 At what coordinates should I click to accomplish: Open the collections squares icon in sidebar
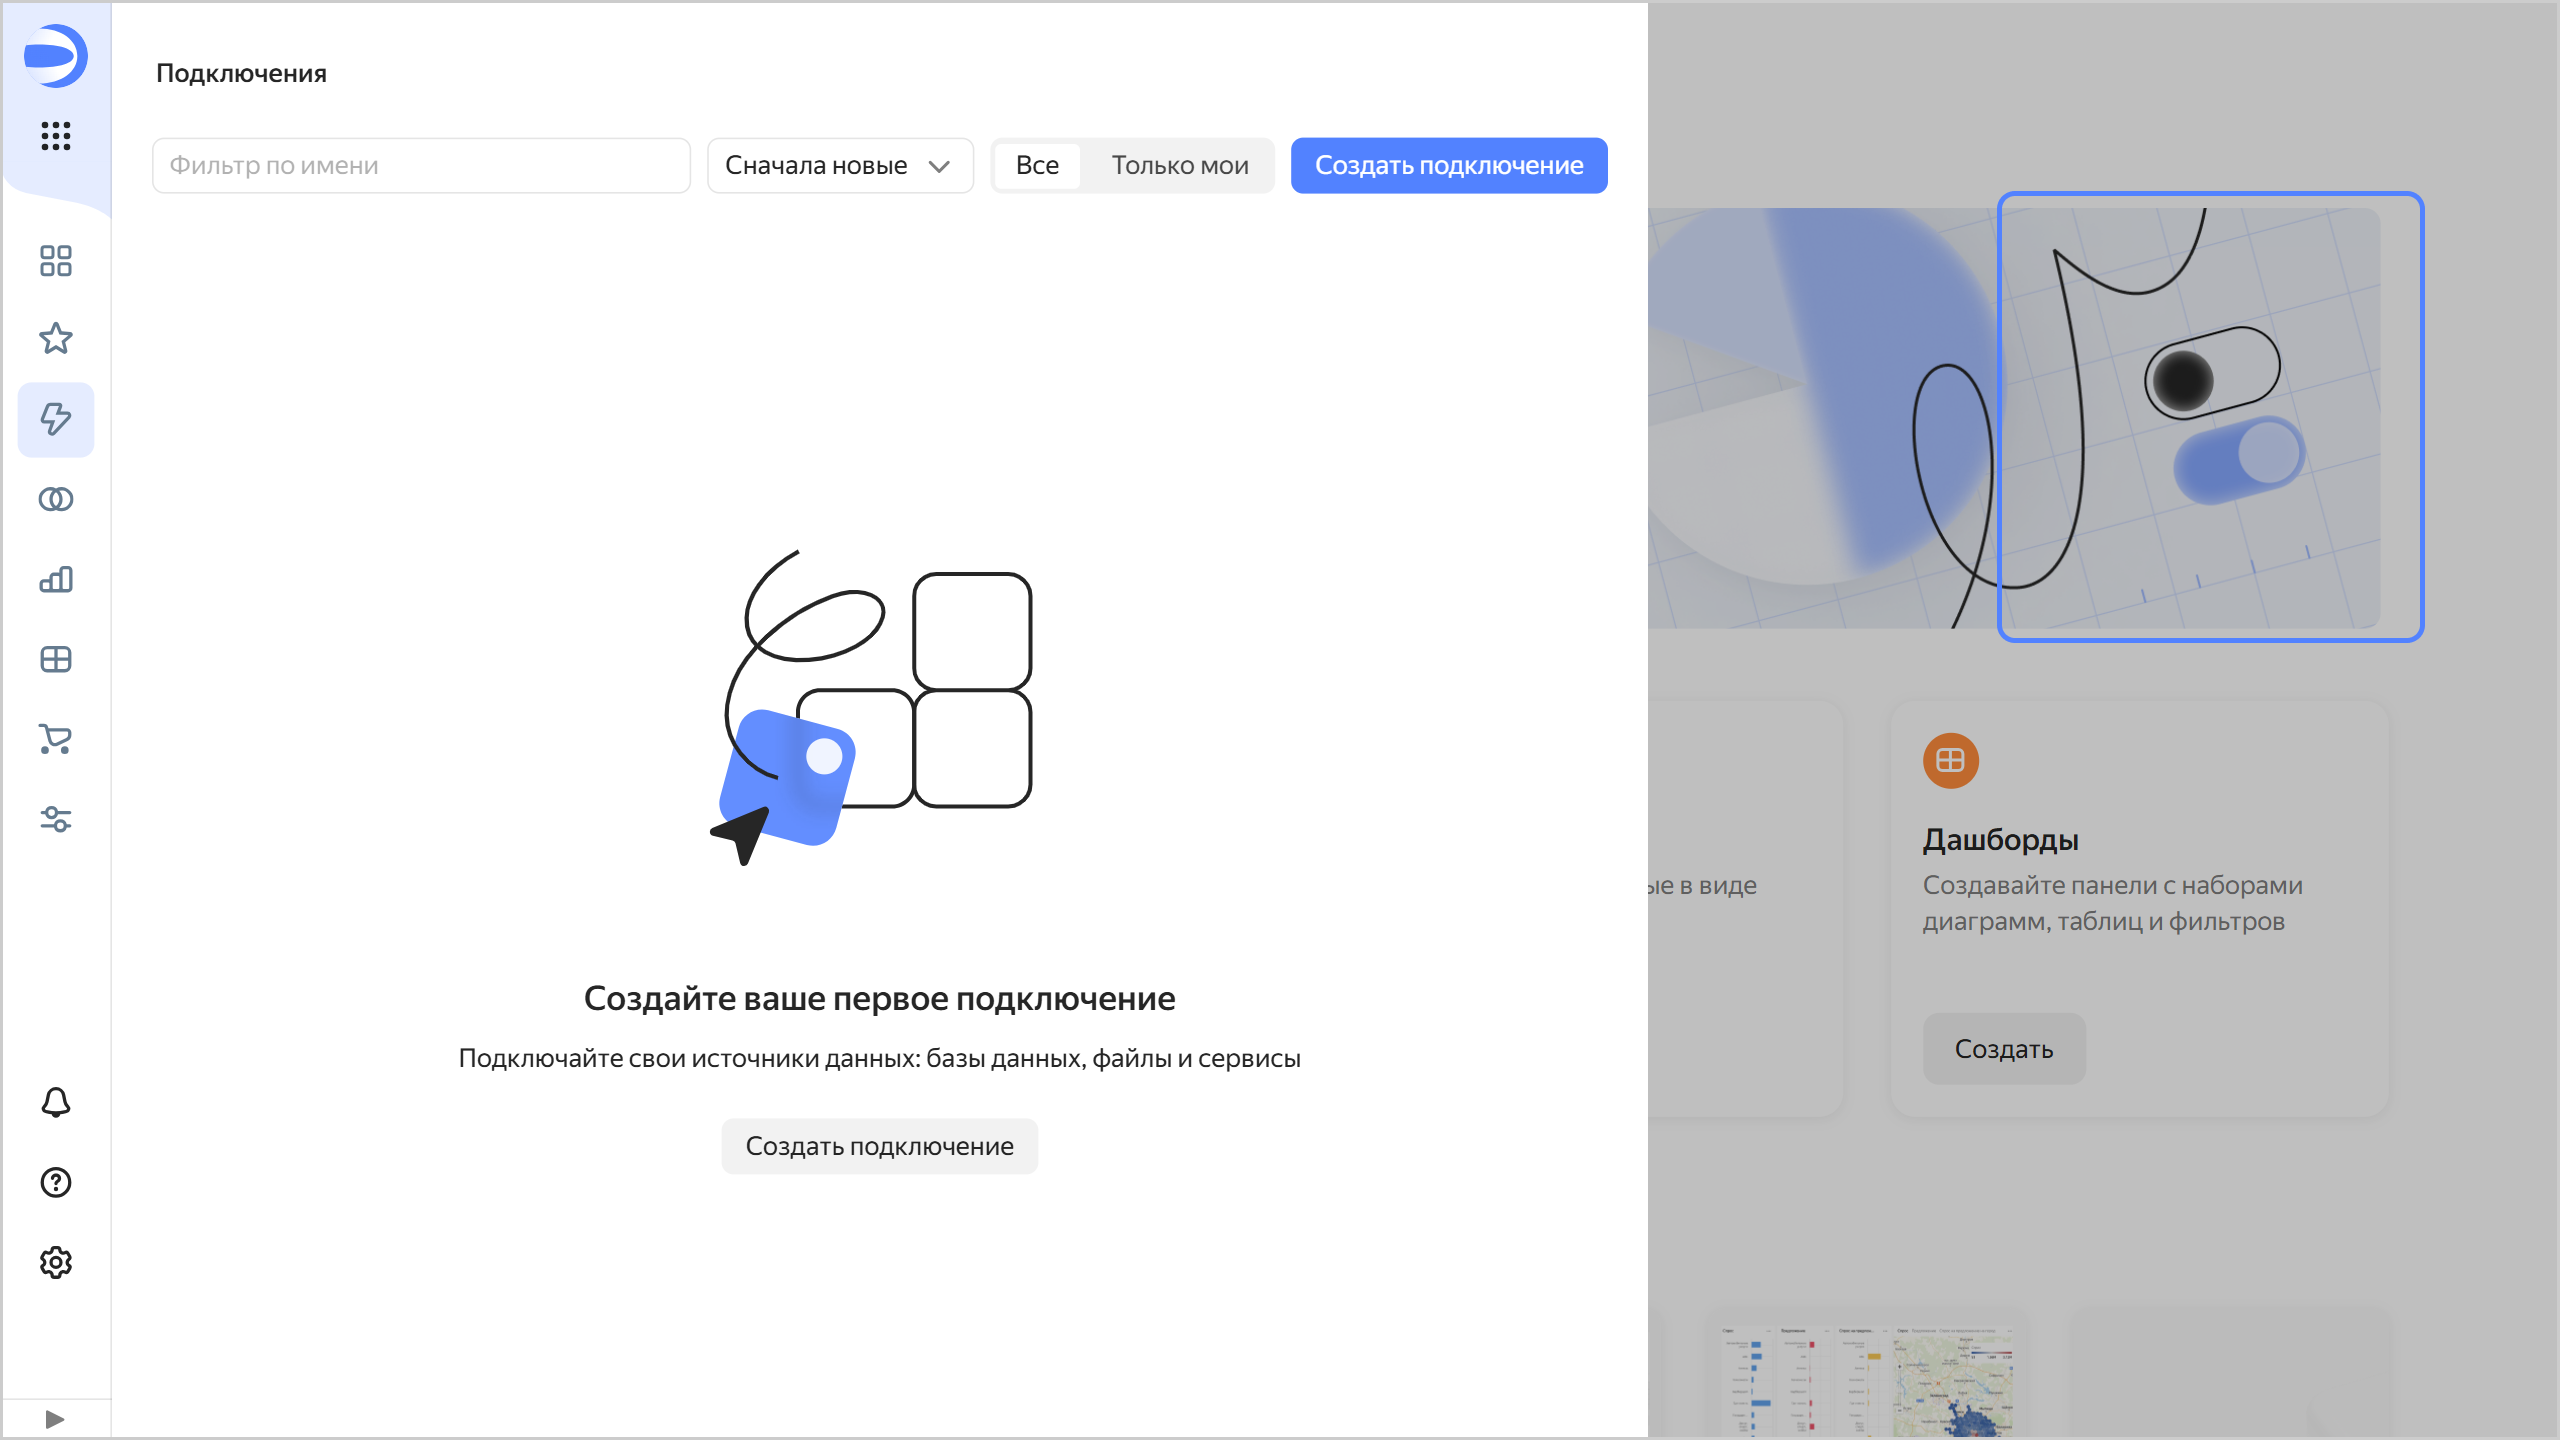coord(56,261)
